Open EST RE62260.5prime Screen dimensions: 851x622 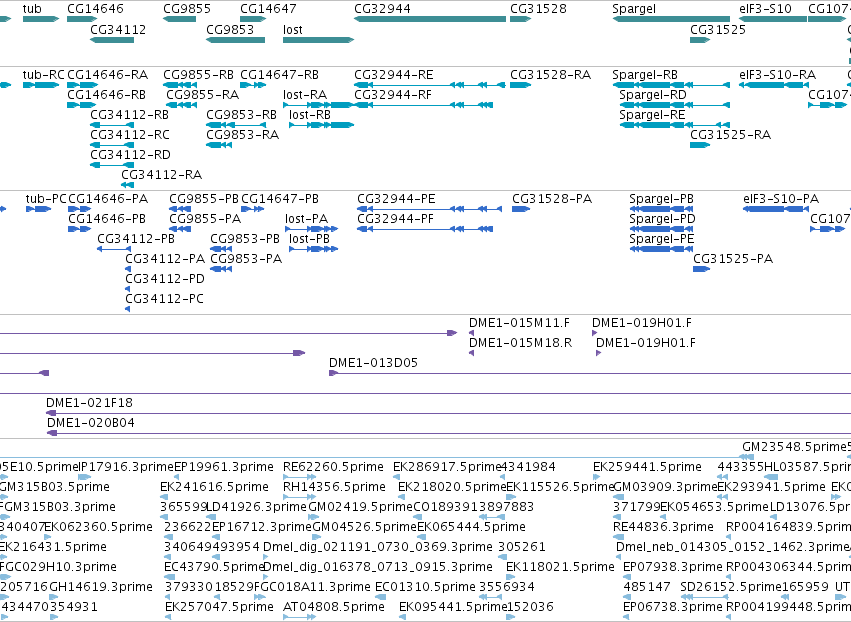(x=333, y=467)
